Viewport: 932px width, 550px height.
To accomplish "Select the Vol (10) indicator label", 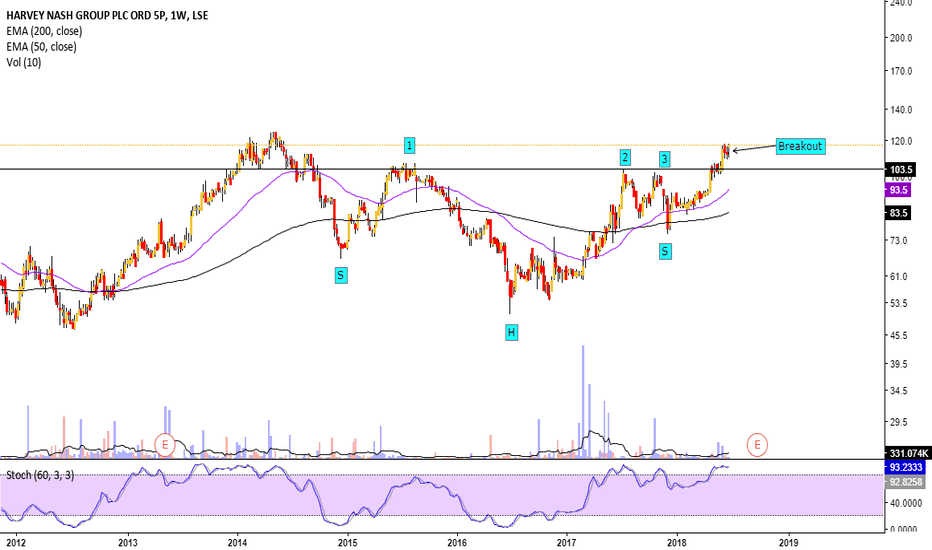I will click(24, 62).
